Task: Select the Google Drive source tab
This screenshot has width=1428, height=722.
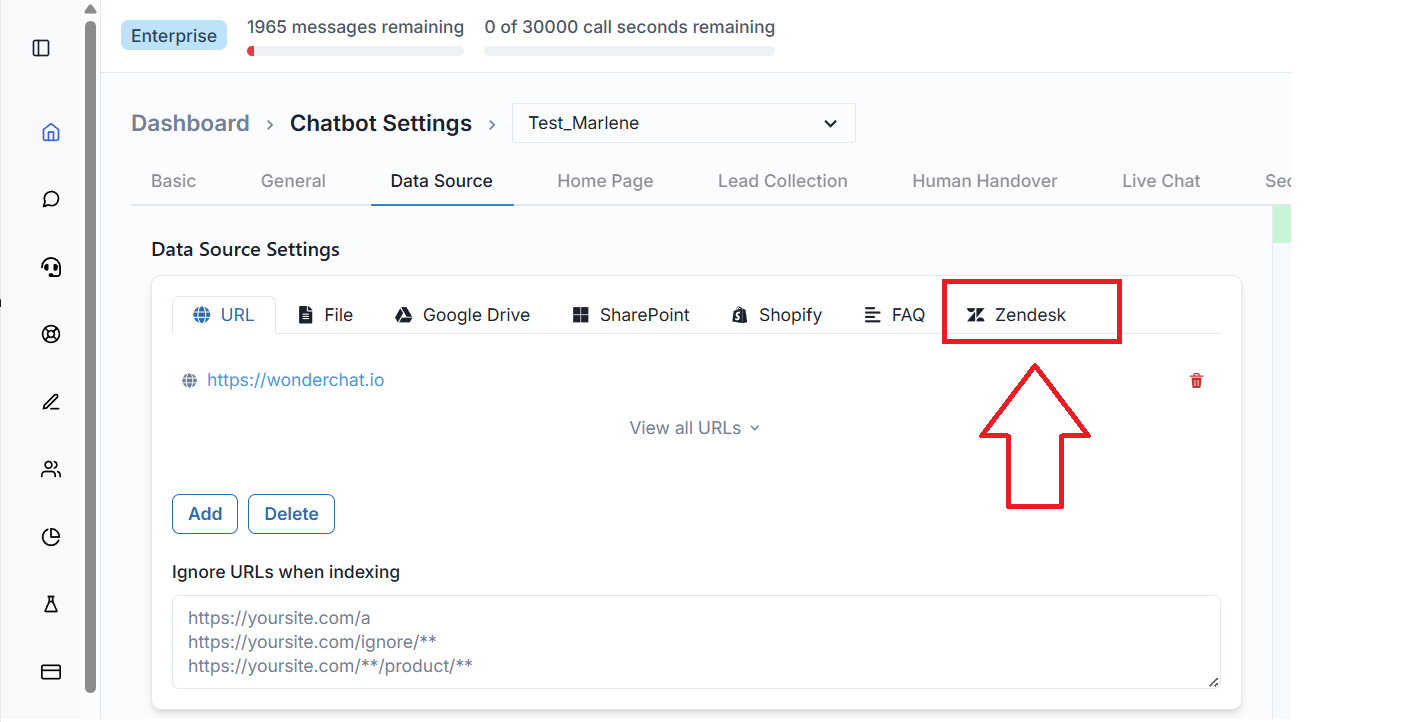Action: (462, 315)
